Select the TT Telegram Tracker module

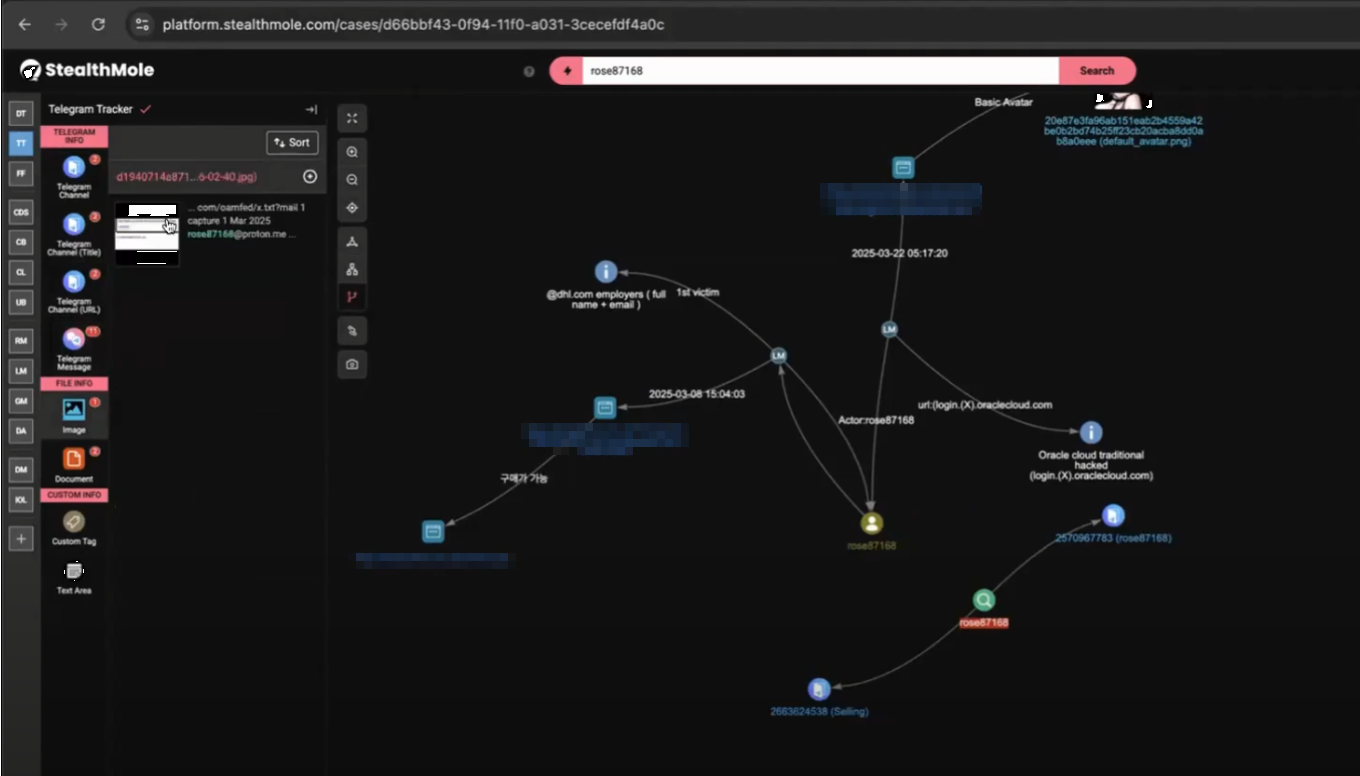tap(21, 143)
